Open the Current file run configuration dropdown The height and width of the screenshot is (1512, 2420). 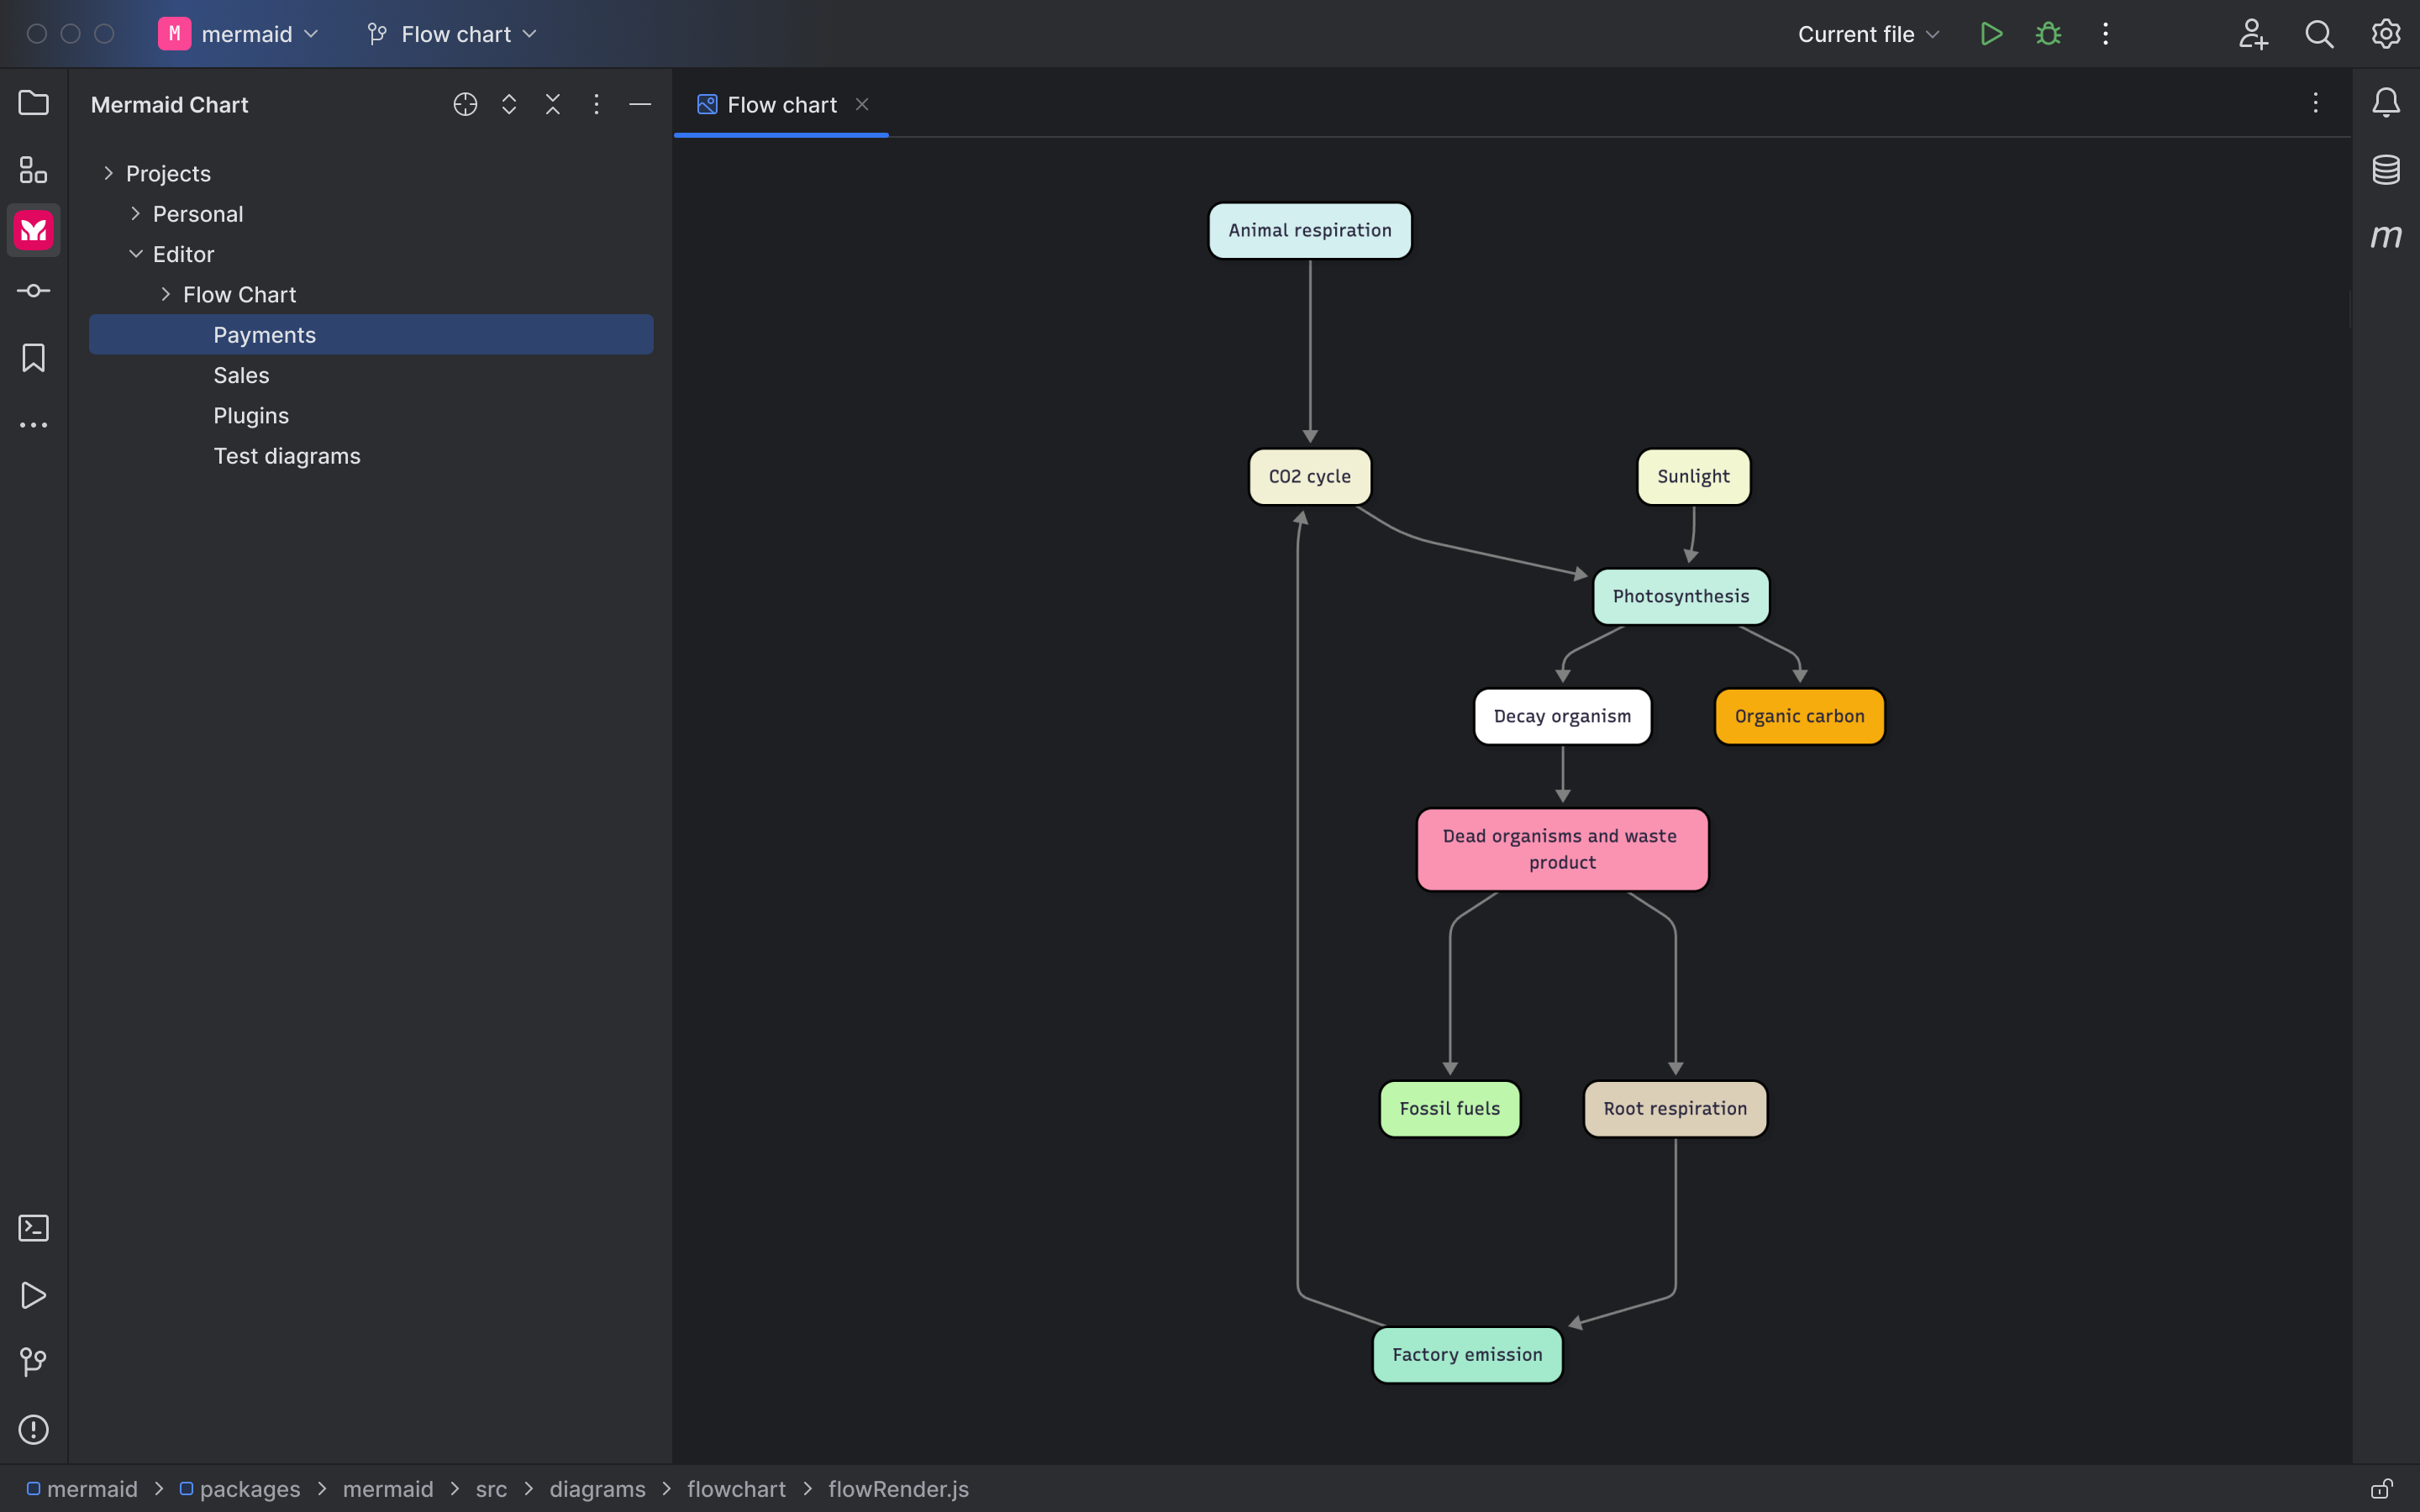(x=1866, y=33)
